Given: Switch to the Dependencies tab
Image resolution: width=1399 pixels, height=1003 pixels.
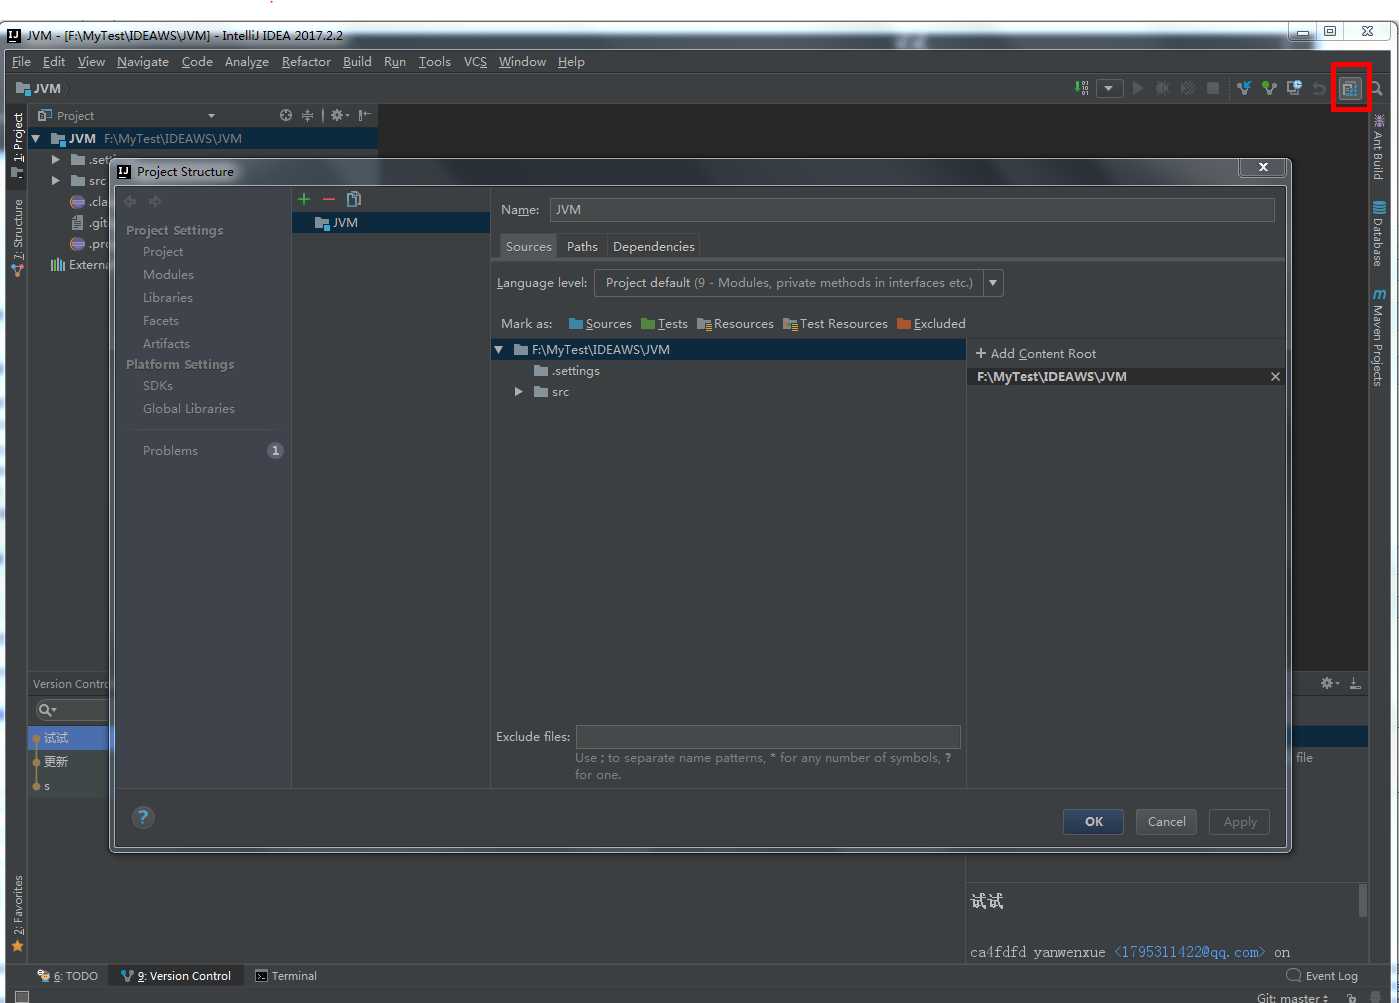Looking at the screenshot, I should point(654,247).
